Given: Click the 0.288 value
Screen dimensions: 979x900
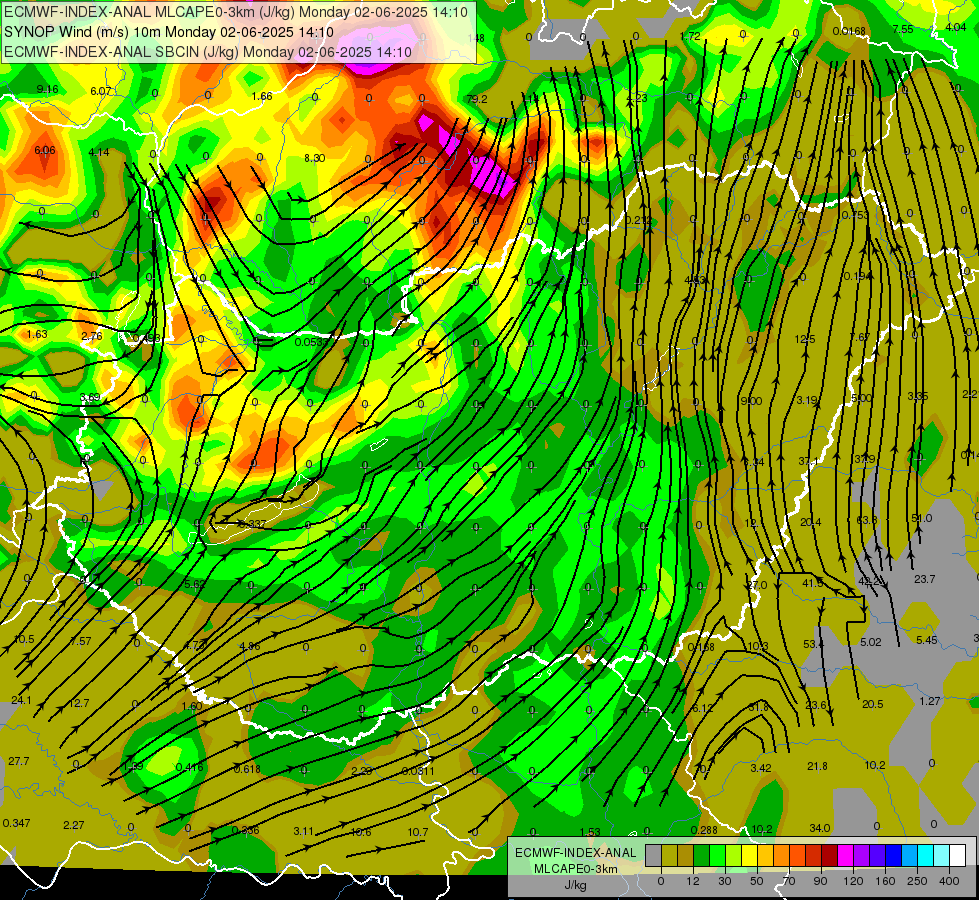Looking at the screenshot, I should (x=704, y=829).
